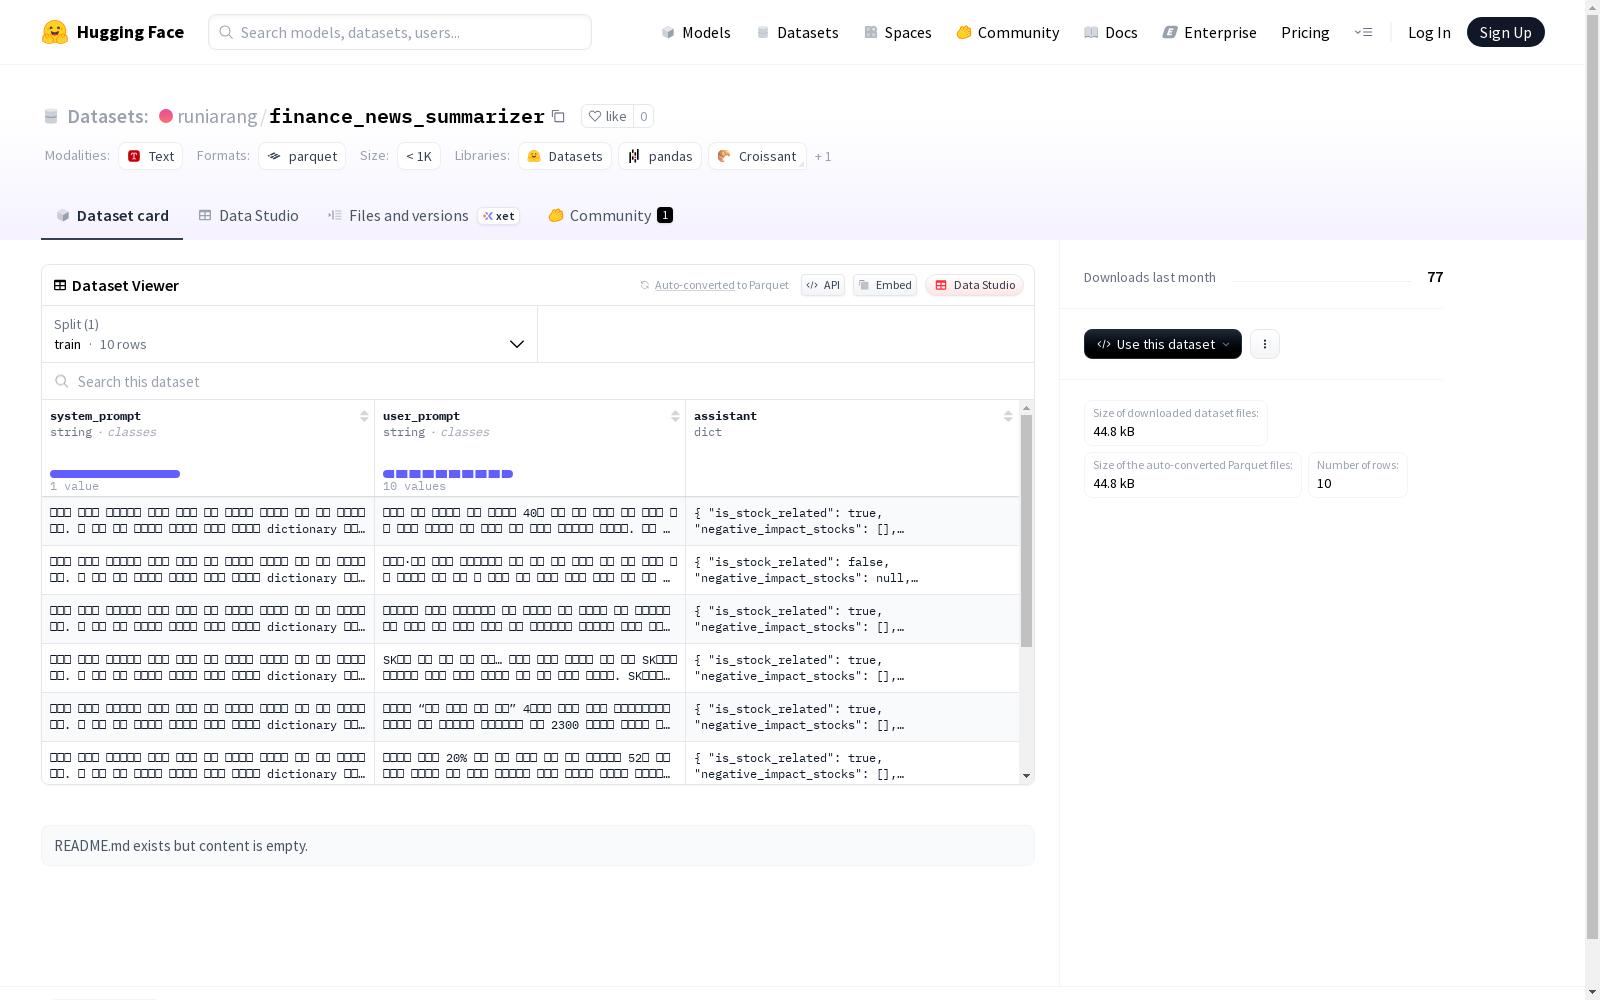The image size is (1600, 1000).
Task: Click the Dataset Viewer table icon
Action: point(60,285)
